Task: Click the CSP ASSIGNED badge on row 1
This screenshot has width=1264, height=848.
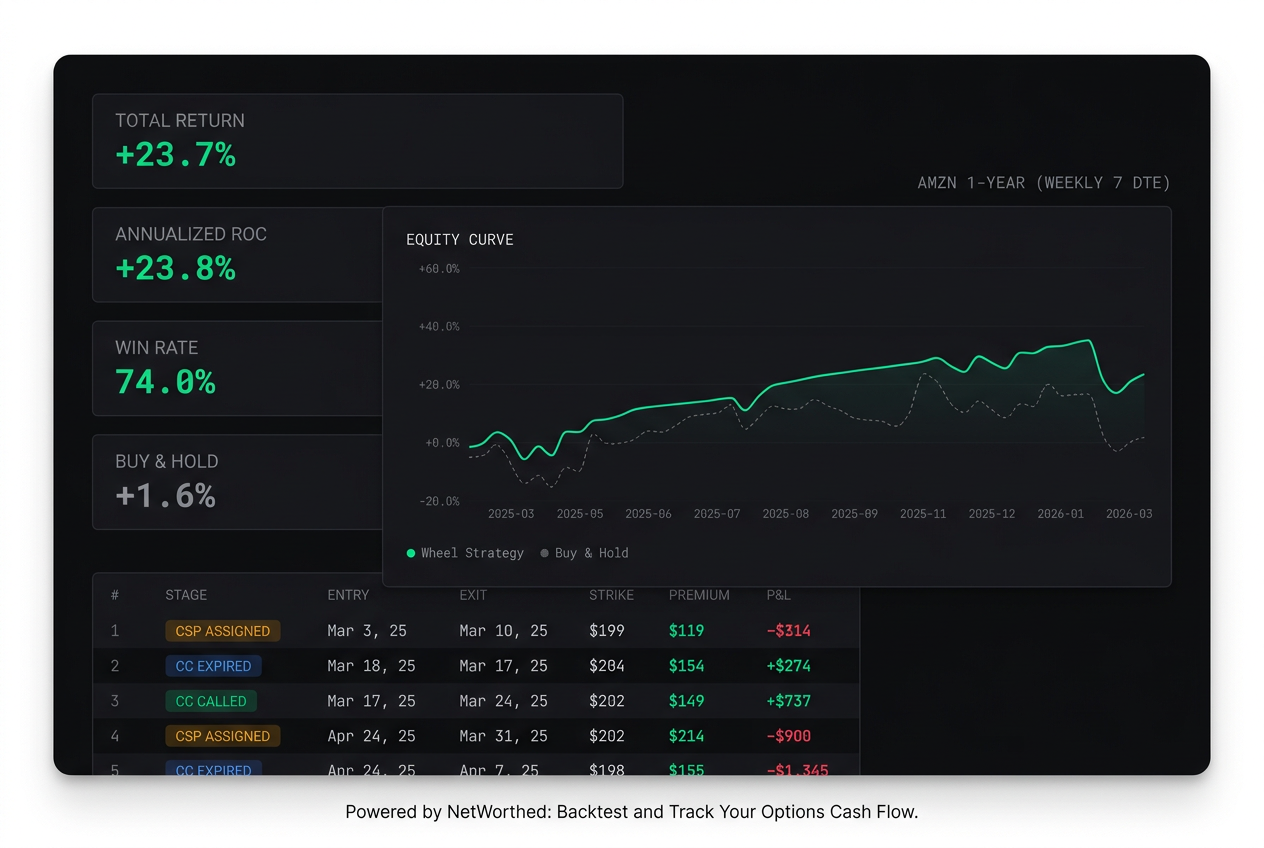Action: pos(222,631)
